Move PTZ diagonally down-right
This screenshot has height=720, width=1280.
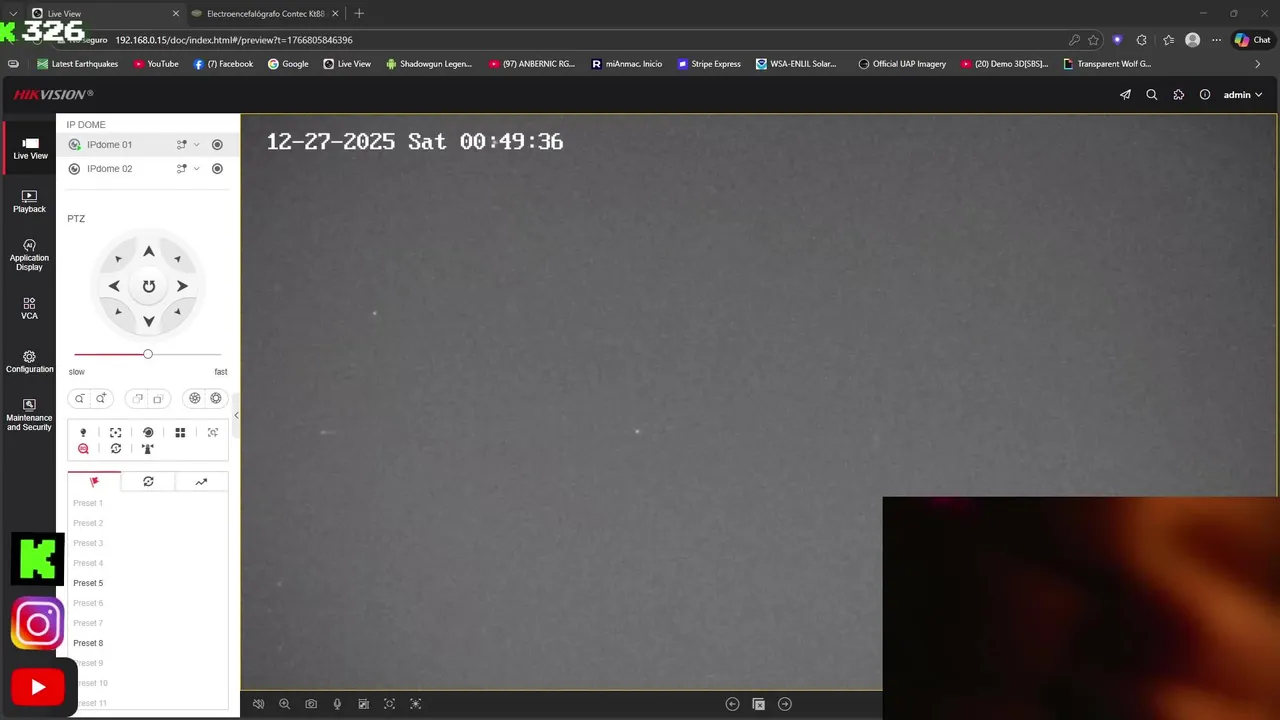click(x=178, y=312)
